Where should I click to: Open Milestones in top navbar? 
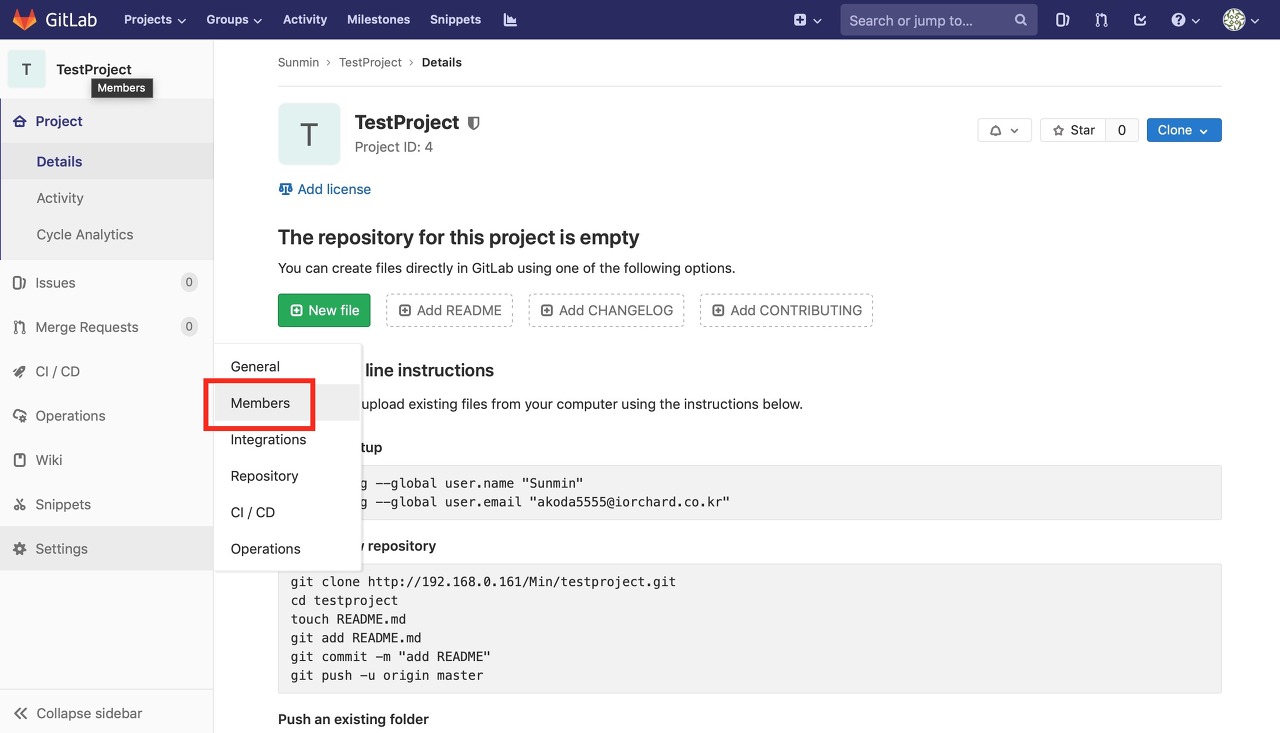(378, 19)
